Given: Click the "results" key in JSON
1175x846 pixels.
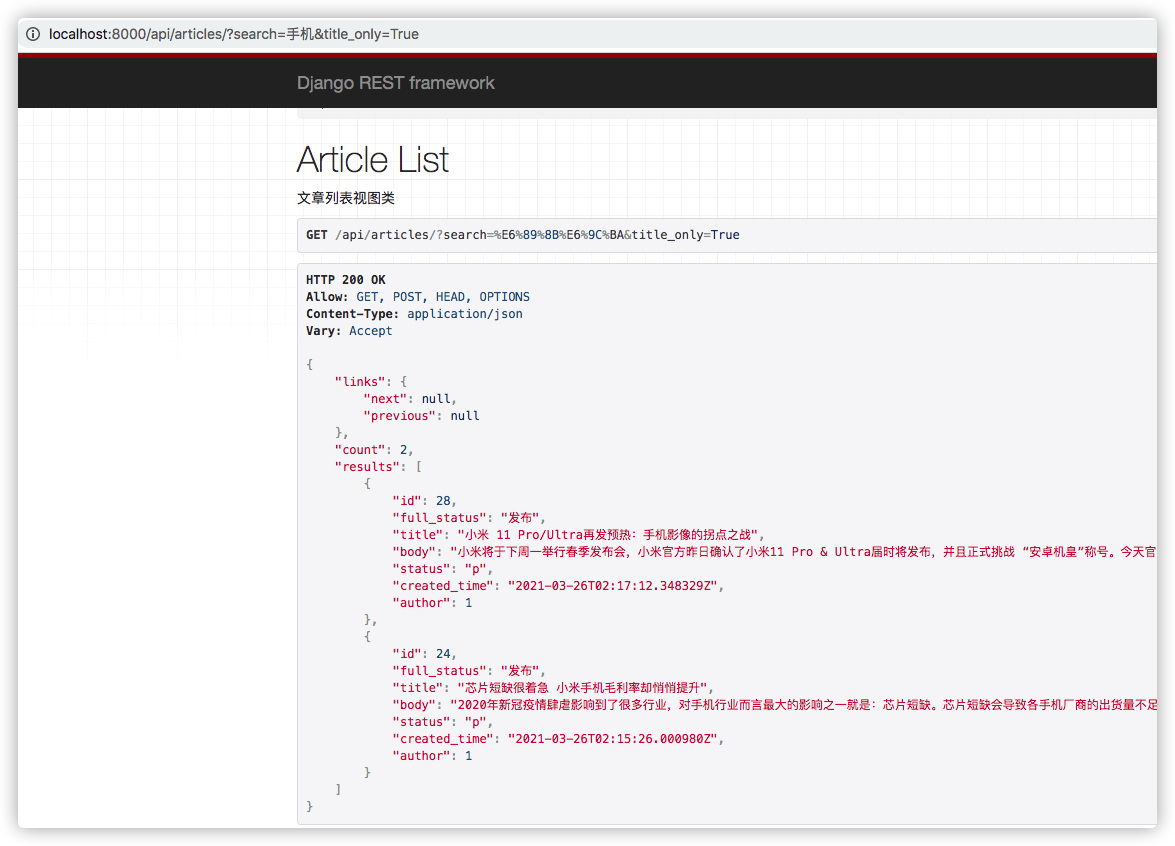Looking at the screenshot, I should (x=365, y=467).
